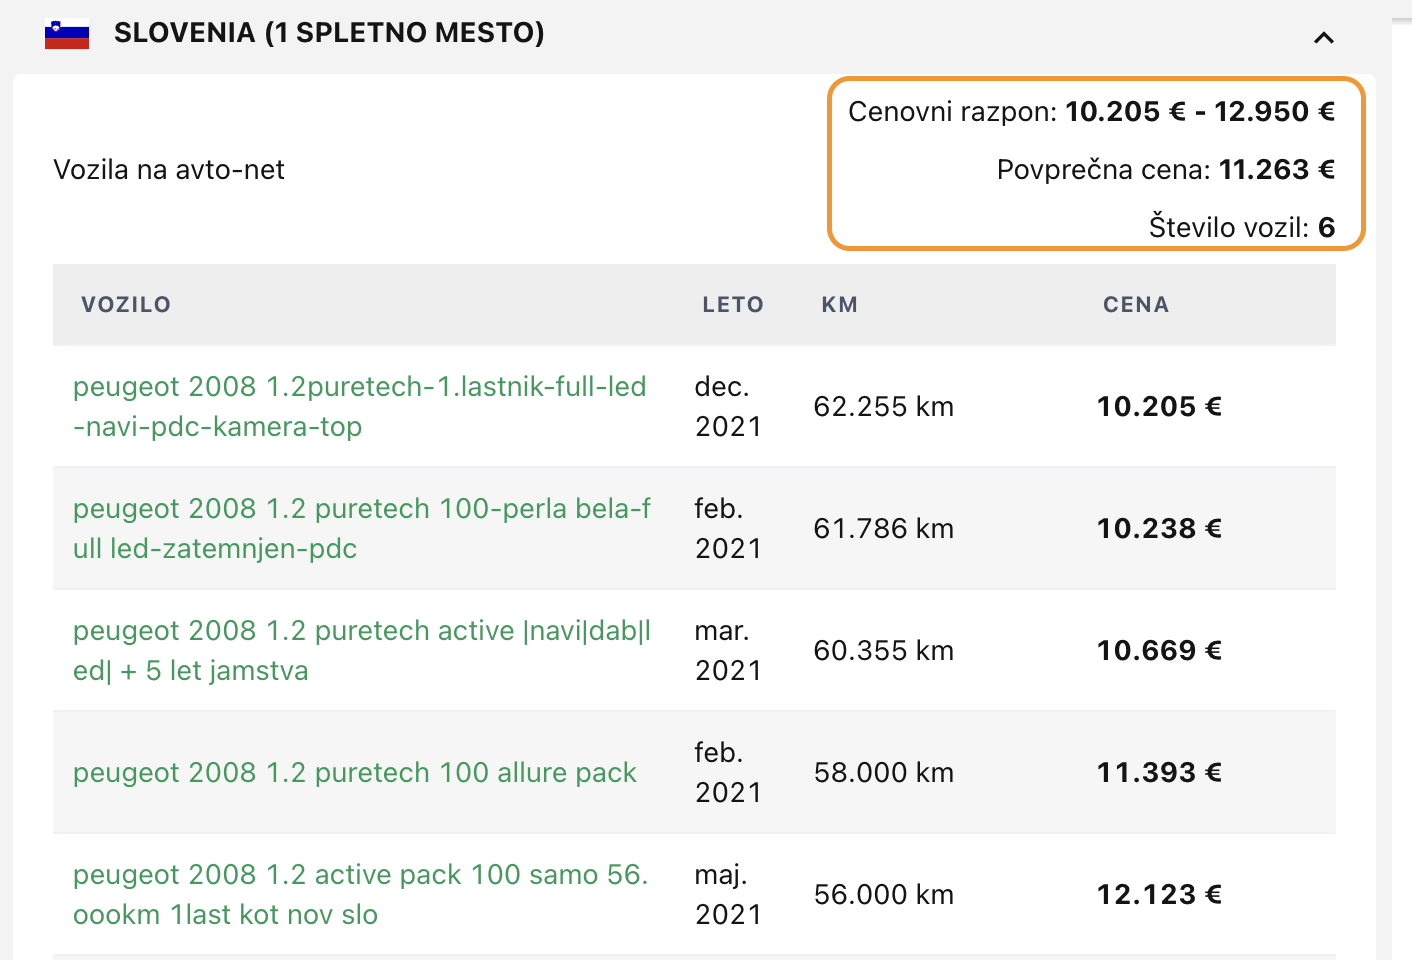Click the mar. 2021 year cell
1412x960 pixels.
click(728, 650)
